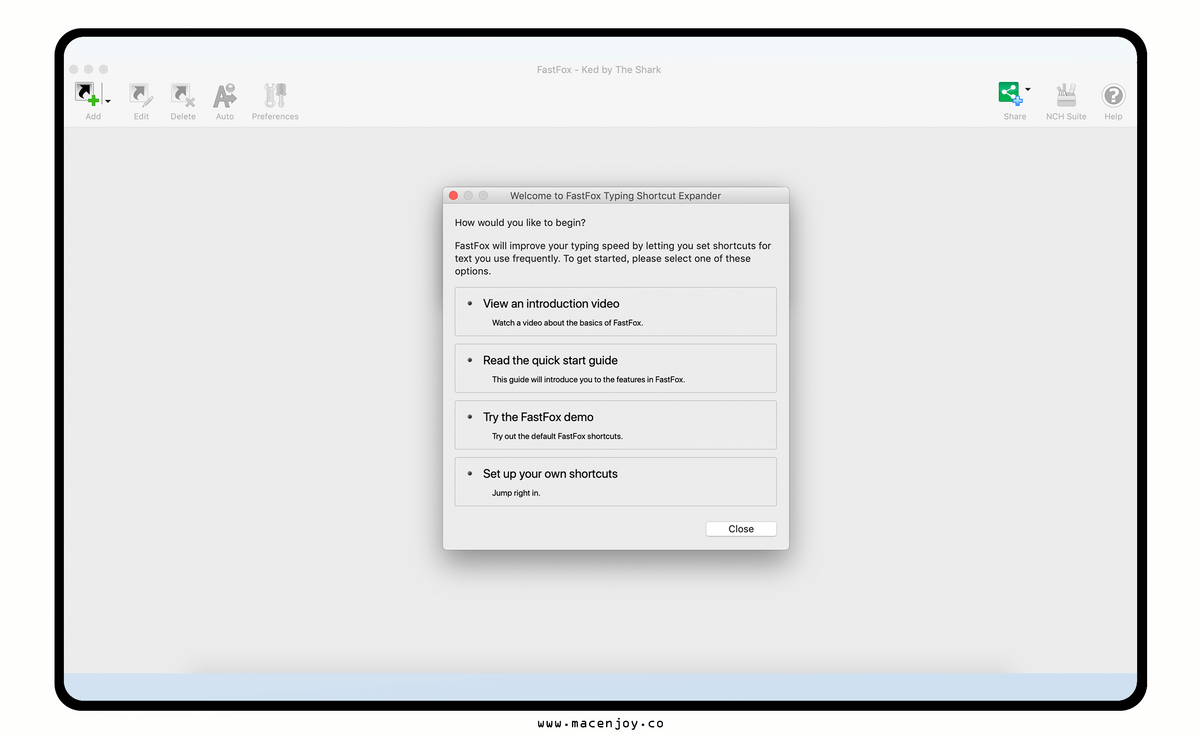This screenshot has height=735, width=1200.
Task: Select Try the FastFox demo option
Action: pos(615,425)
